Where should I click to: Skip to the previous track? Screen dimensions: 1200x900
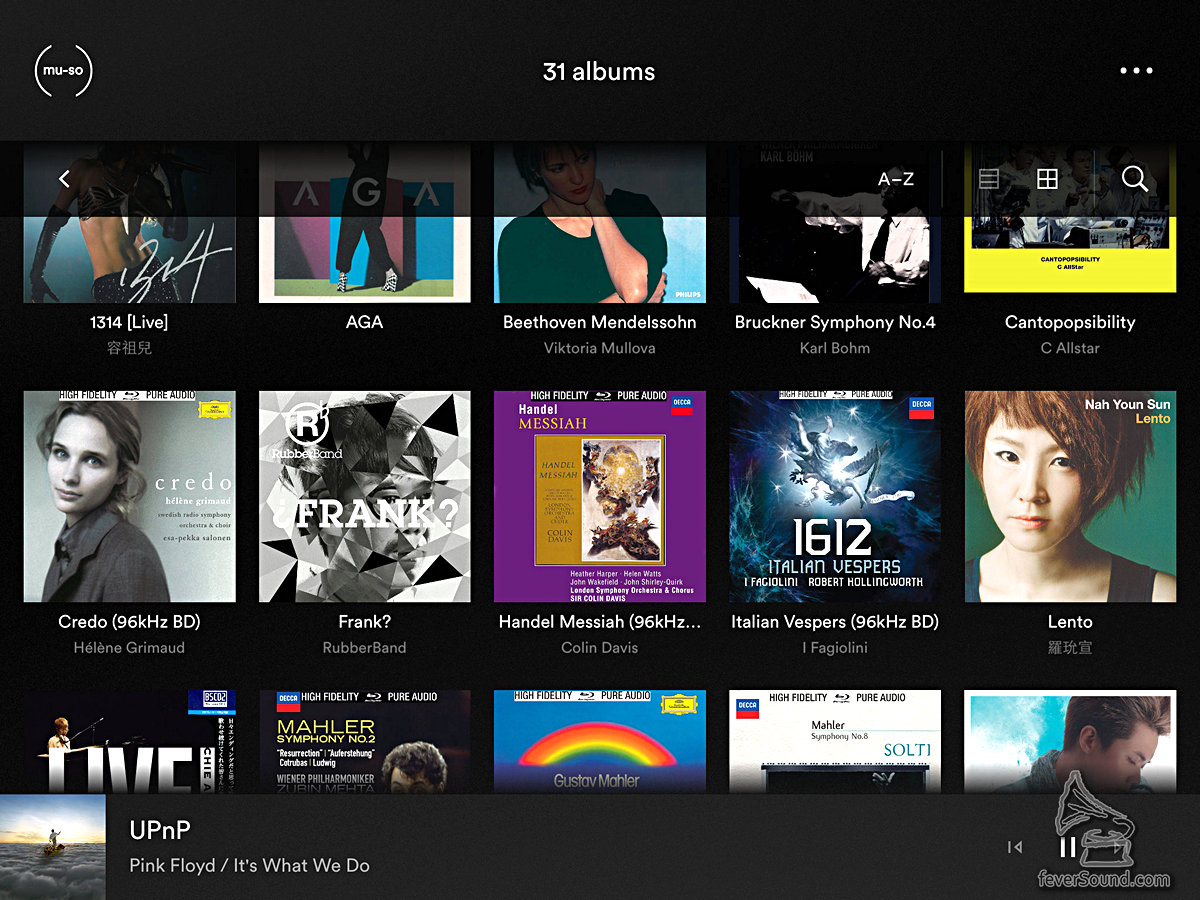click(1015, 847)
